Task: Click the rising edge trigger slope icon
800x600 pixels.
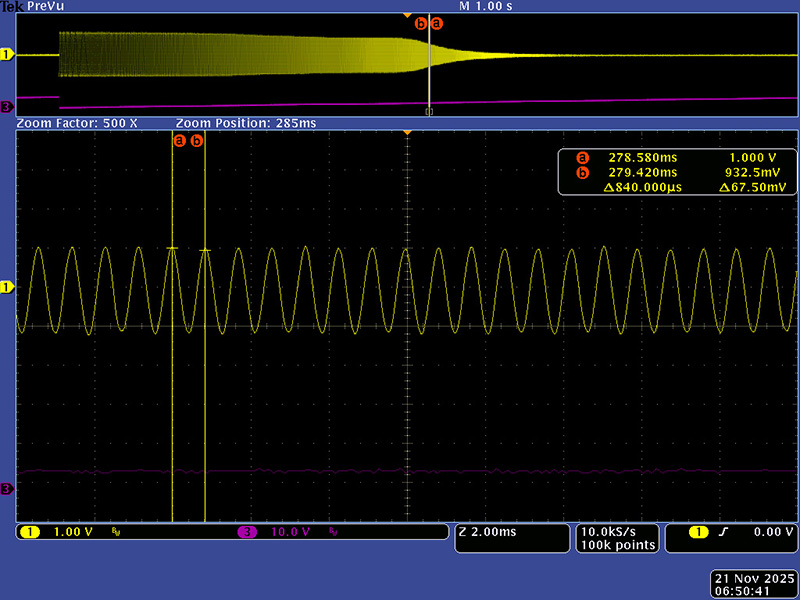Action: (x=720, y=532)
